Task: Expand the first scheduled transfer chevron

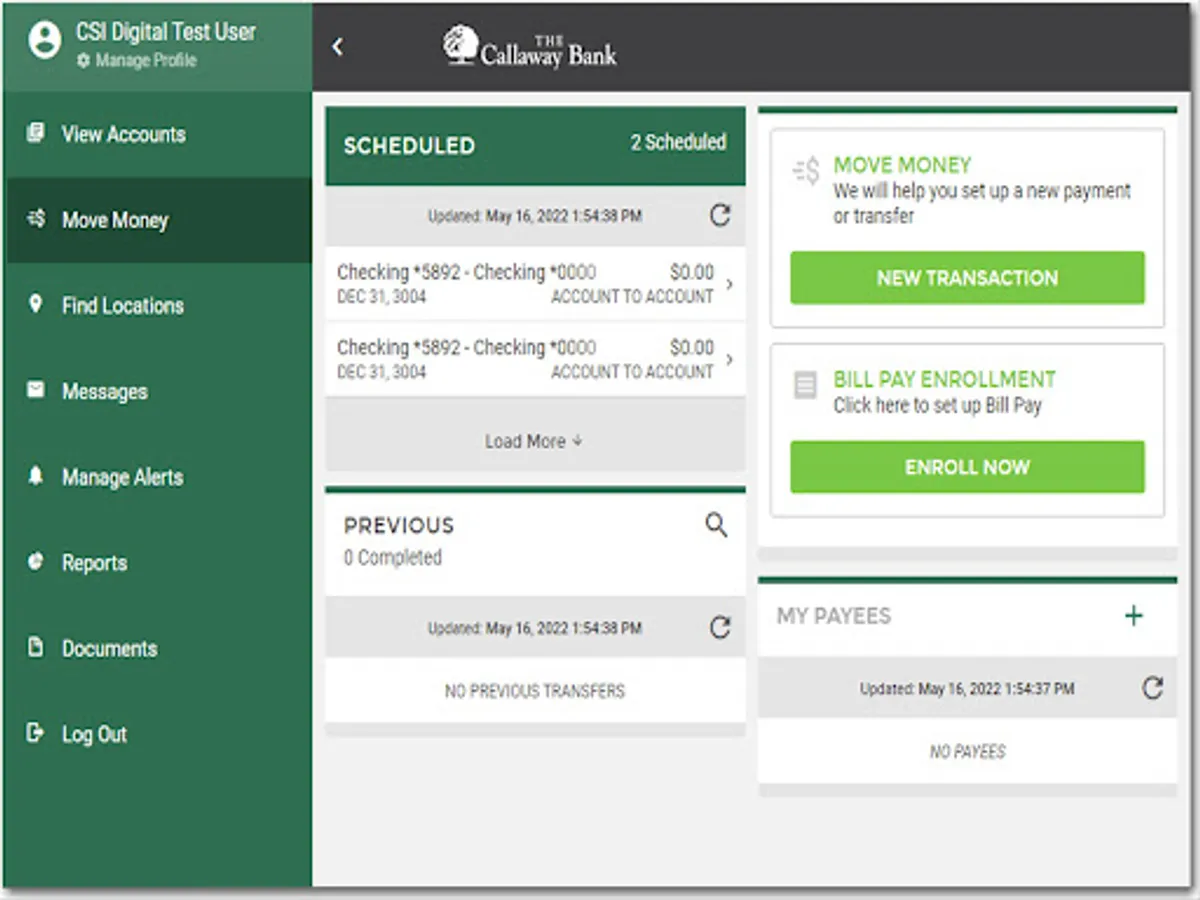Action: [729, 284]
